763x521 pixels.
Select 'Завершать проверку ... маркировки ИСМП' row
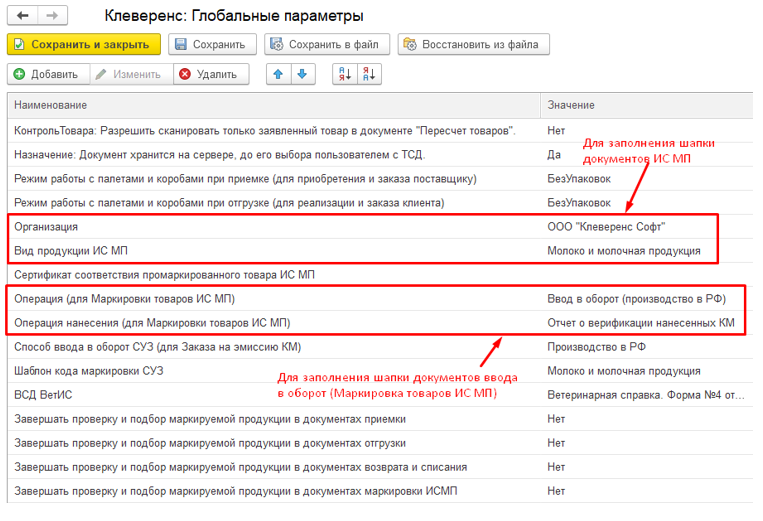380,491
